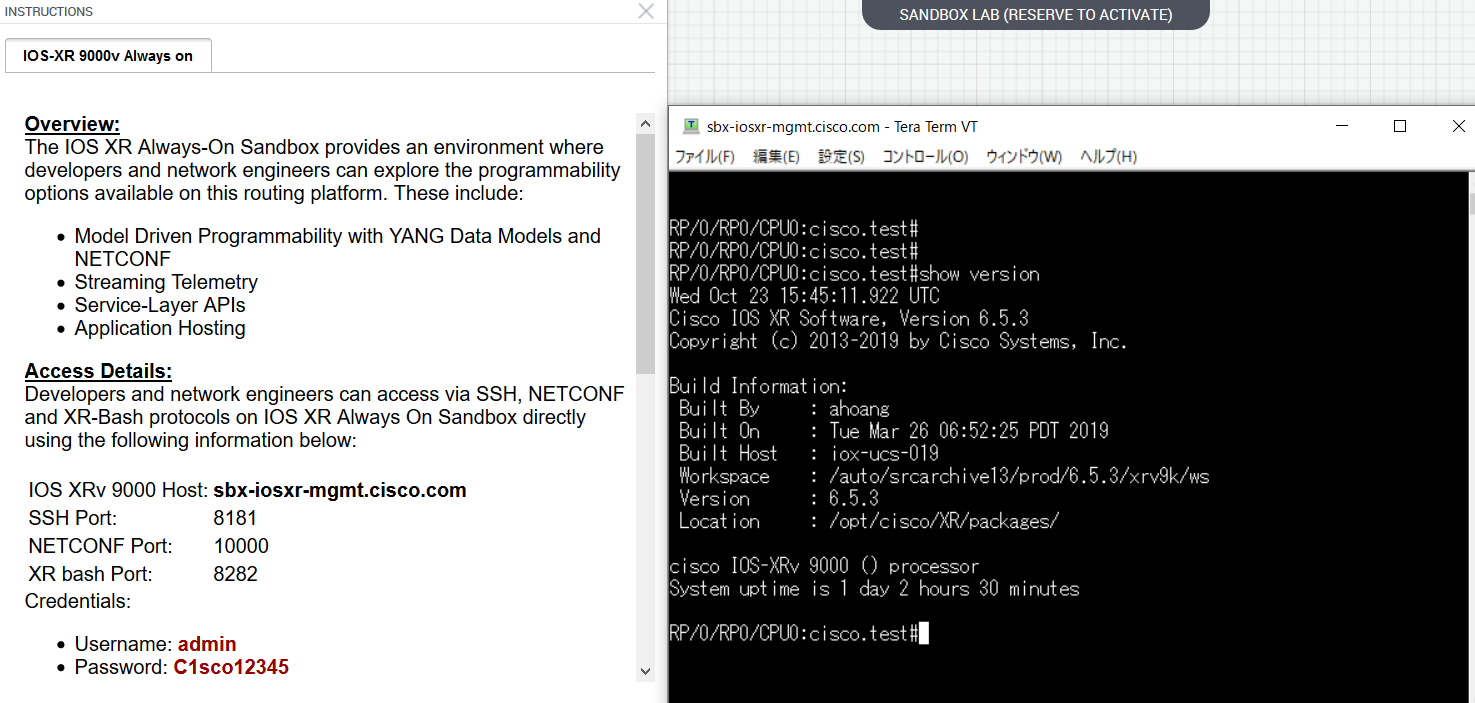The image size is (1475, 703).
Task: Click the cisco IOS-XRv 9000 processor line
Action: (x=824, y=566)
